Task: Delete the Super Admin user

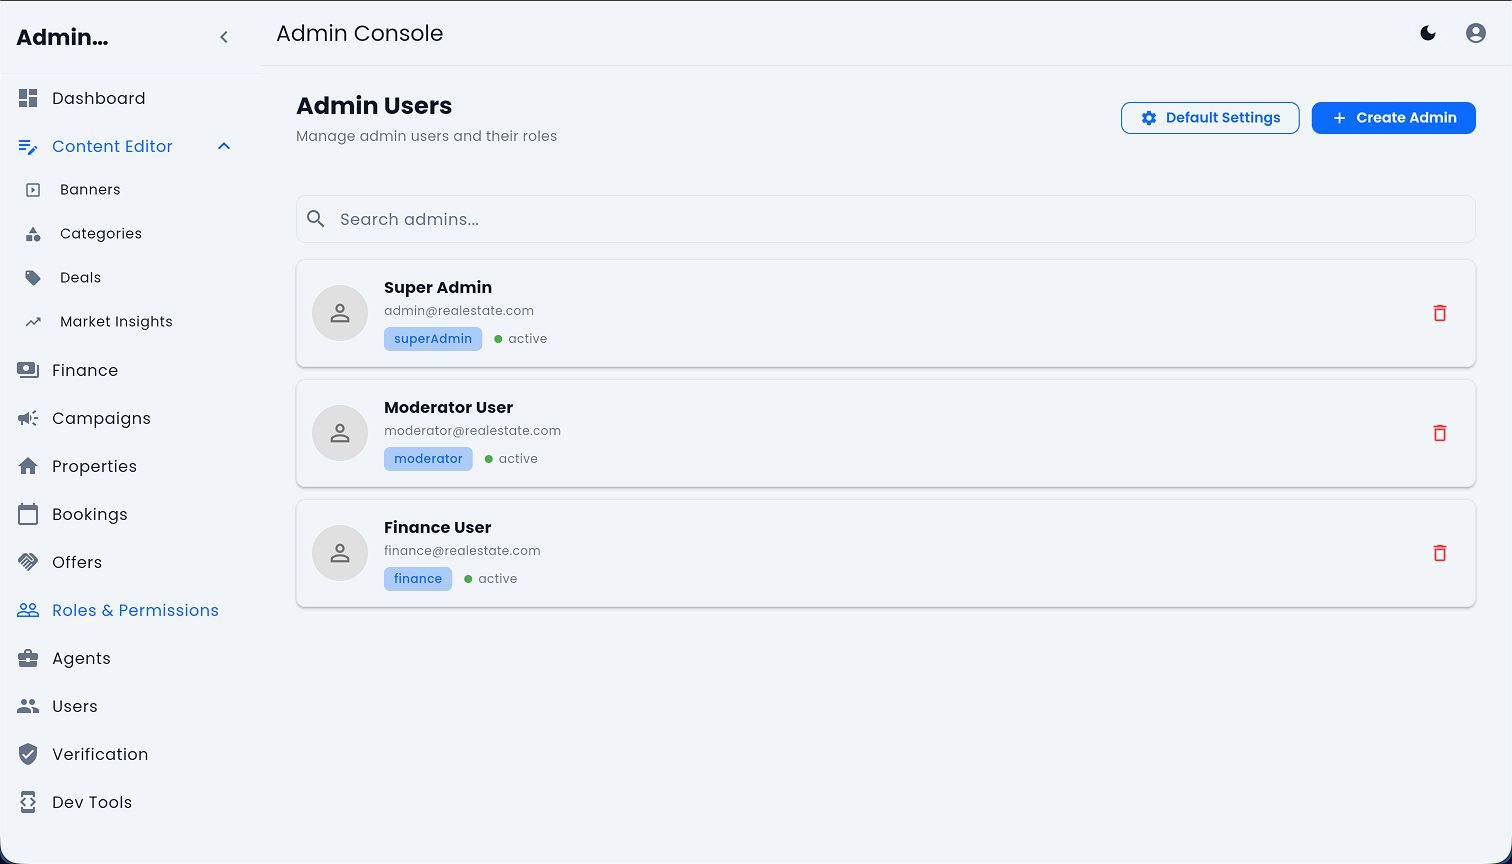Action: pos(1440,313)
